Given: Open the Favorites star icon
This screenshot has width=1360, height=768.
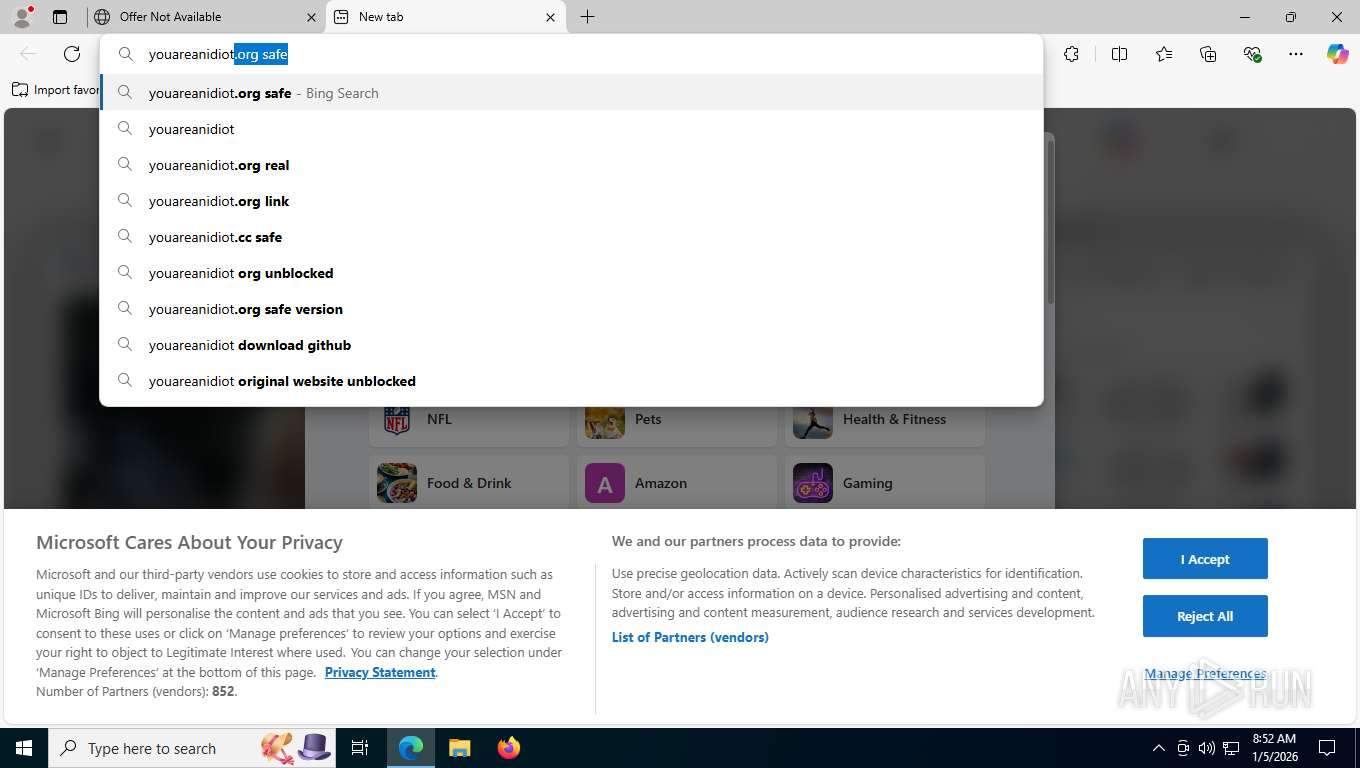Looking at the screenshot, I should [1164, 54].
